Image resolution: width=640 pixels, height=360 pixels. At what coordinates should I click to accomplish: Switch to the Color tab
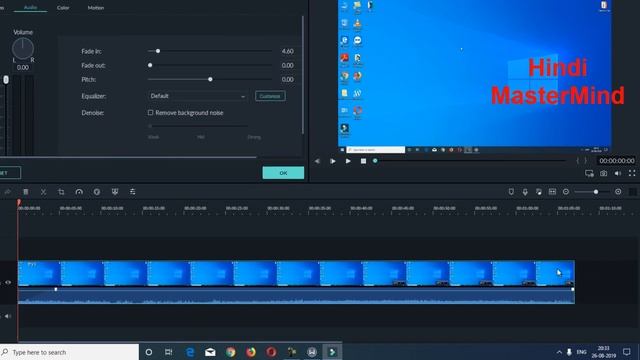pos(63,7)
